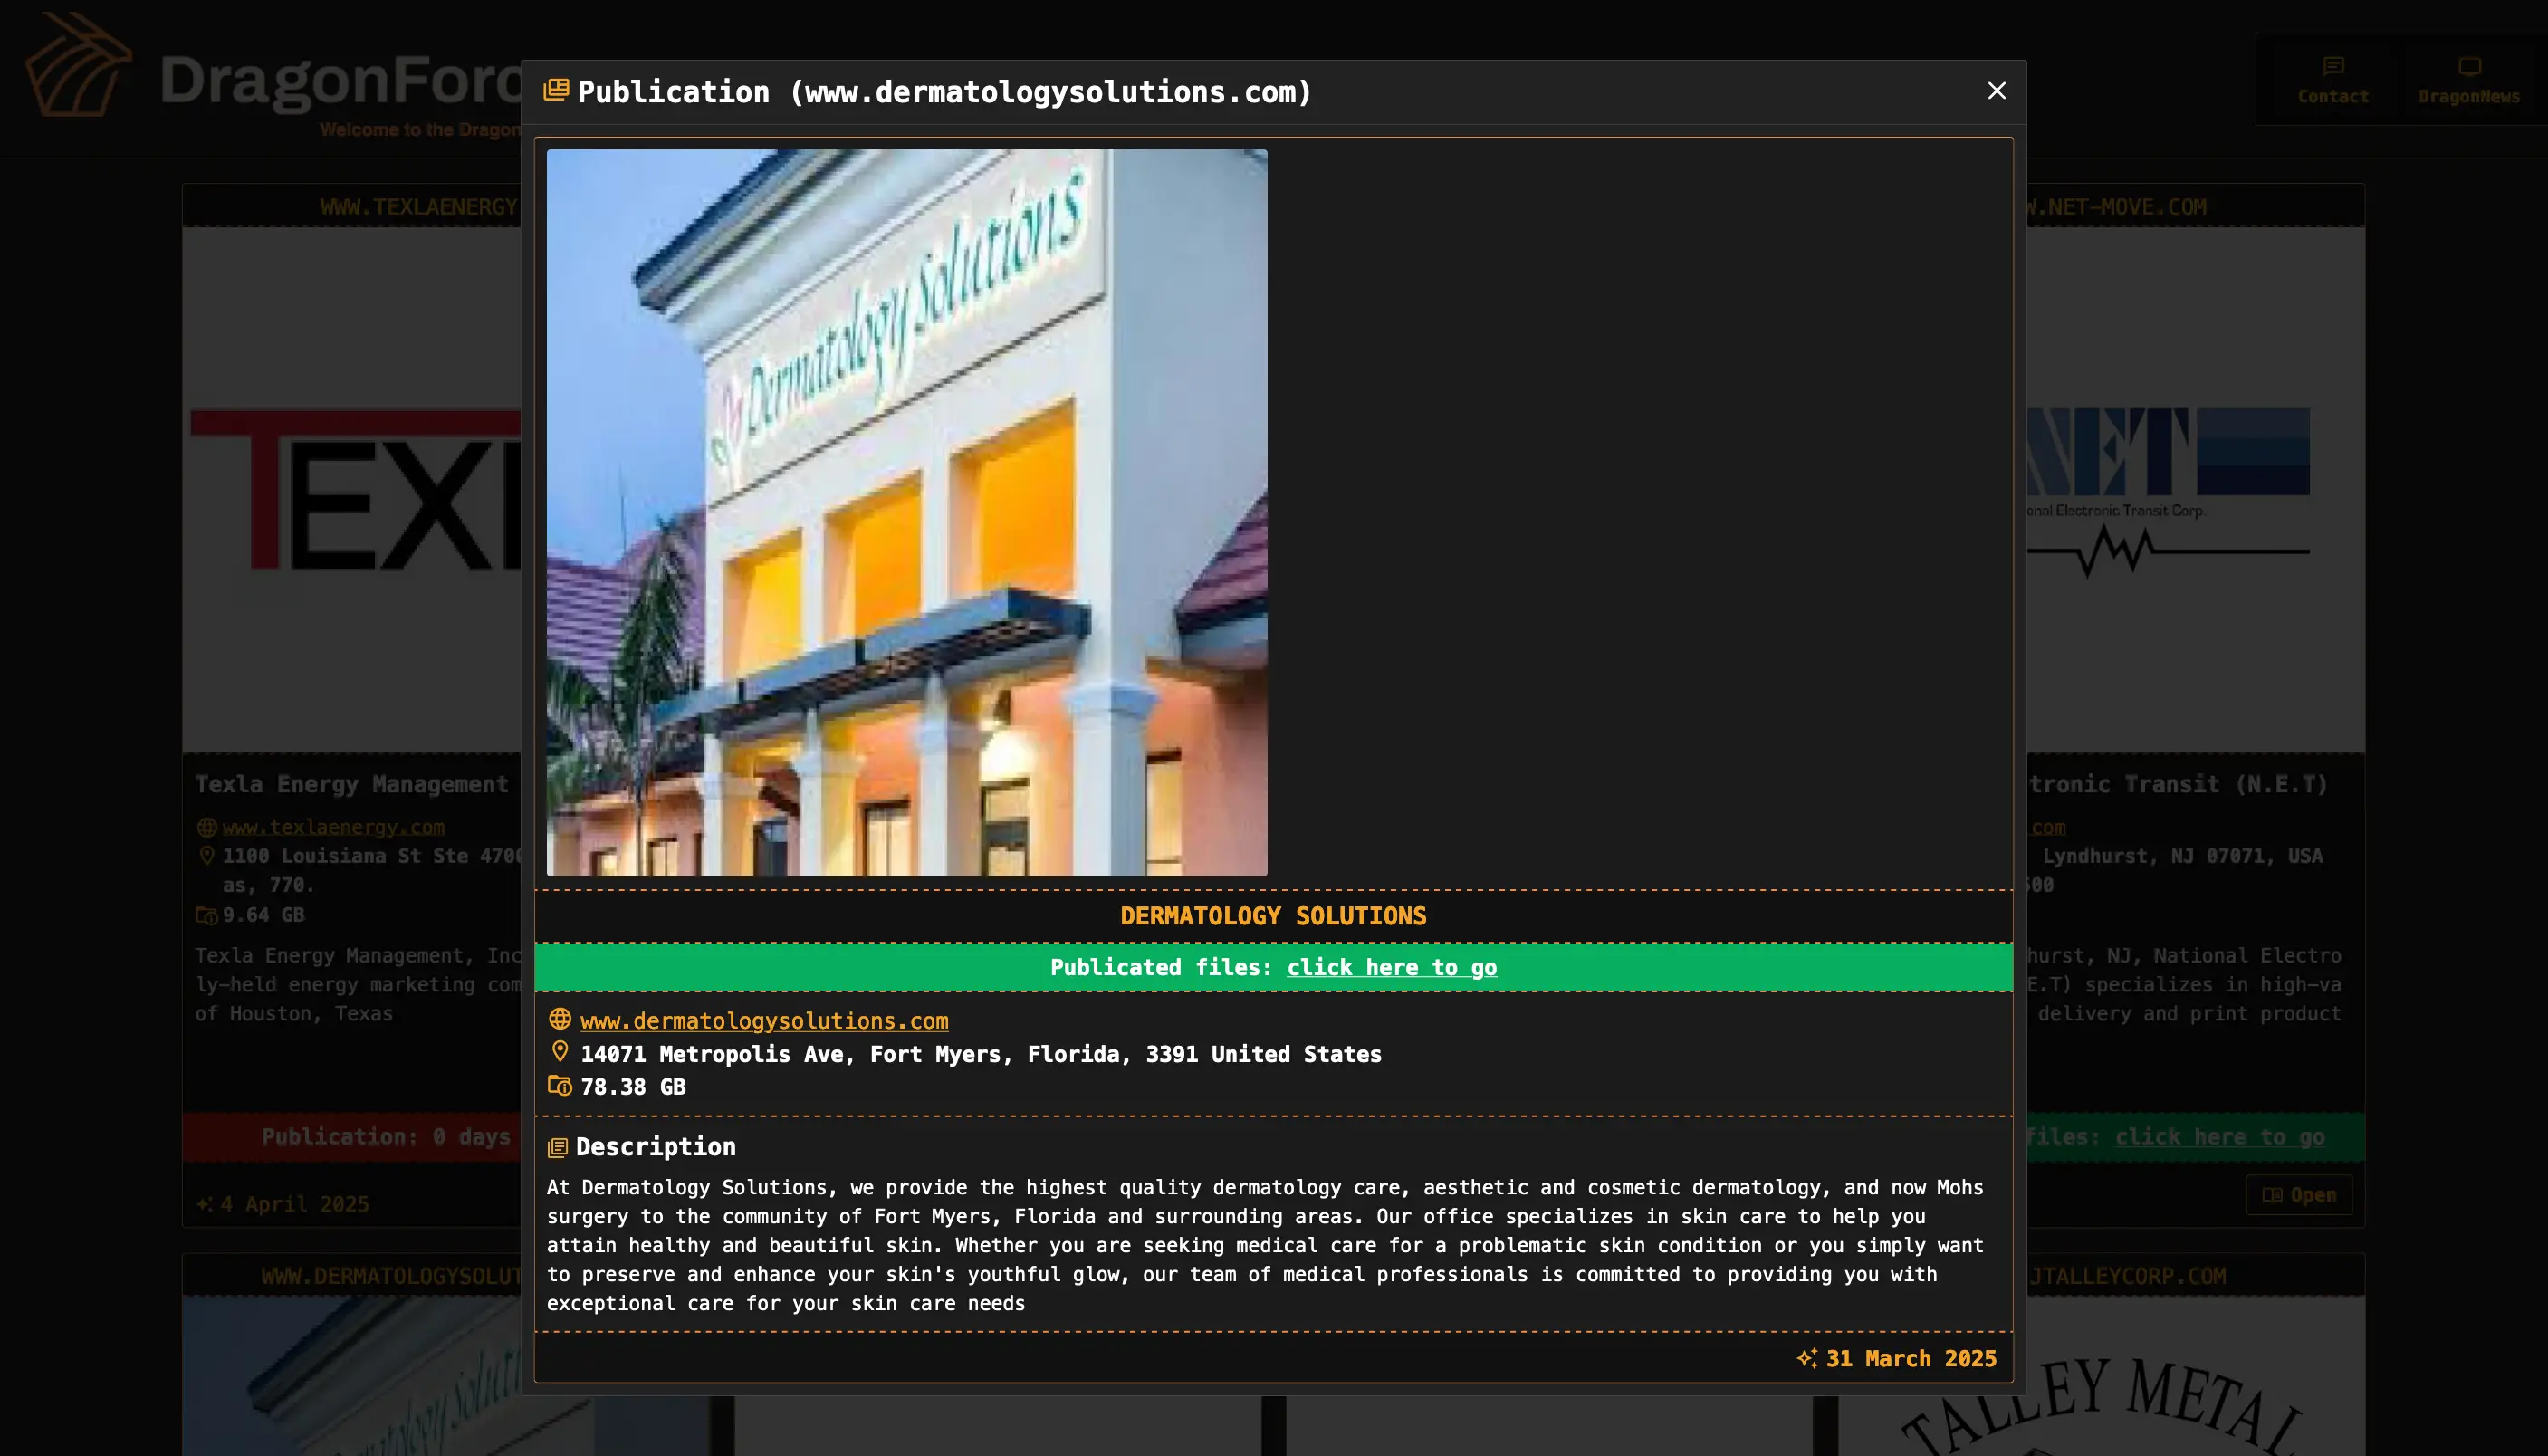Click the folder size icon beside 78.38 GB
The width and height of the screenshot is (2548, 1456).
pyautogui.click(x=560, y=1086)
